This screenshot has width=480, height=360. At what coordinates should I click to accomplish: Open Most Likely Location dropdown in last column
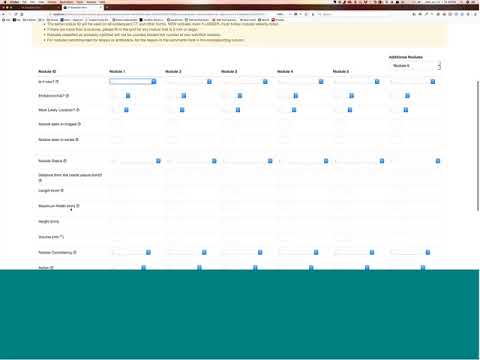[399, 110]
